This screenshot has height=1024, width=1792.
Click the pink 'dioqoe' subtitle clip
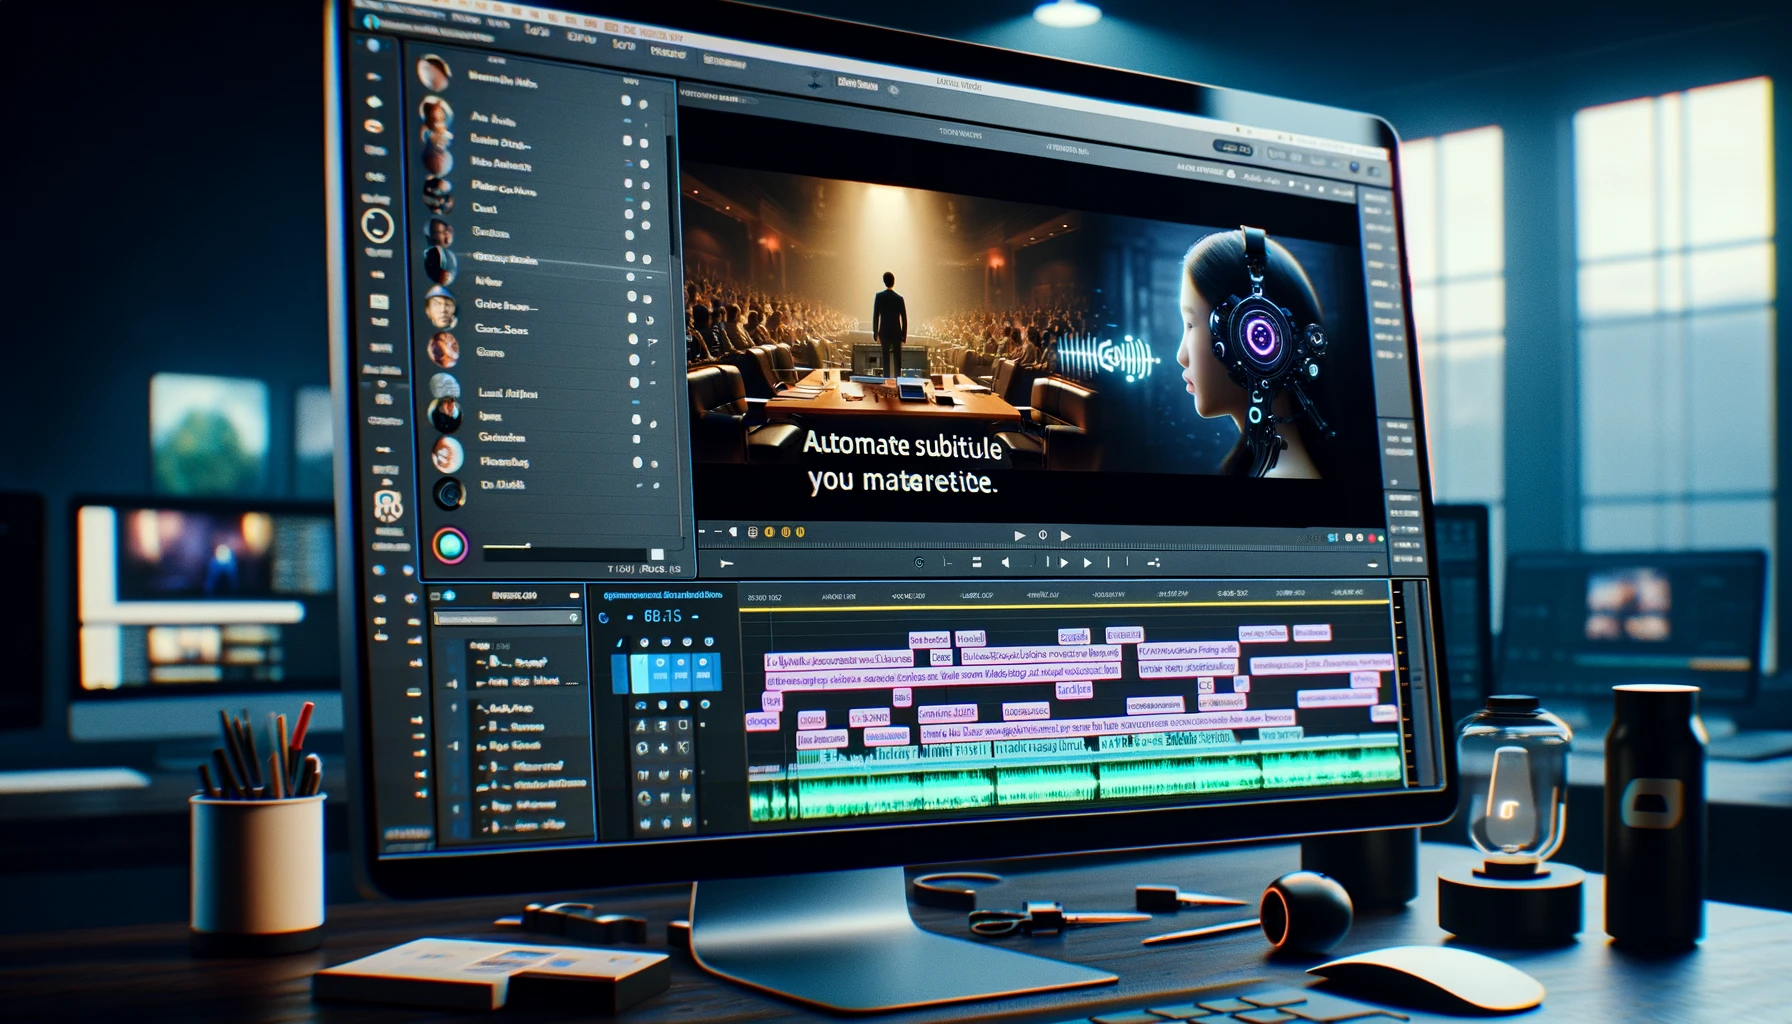(x=762, y=720)
